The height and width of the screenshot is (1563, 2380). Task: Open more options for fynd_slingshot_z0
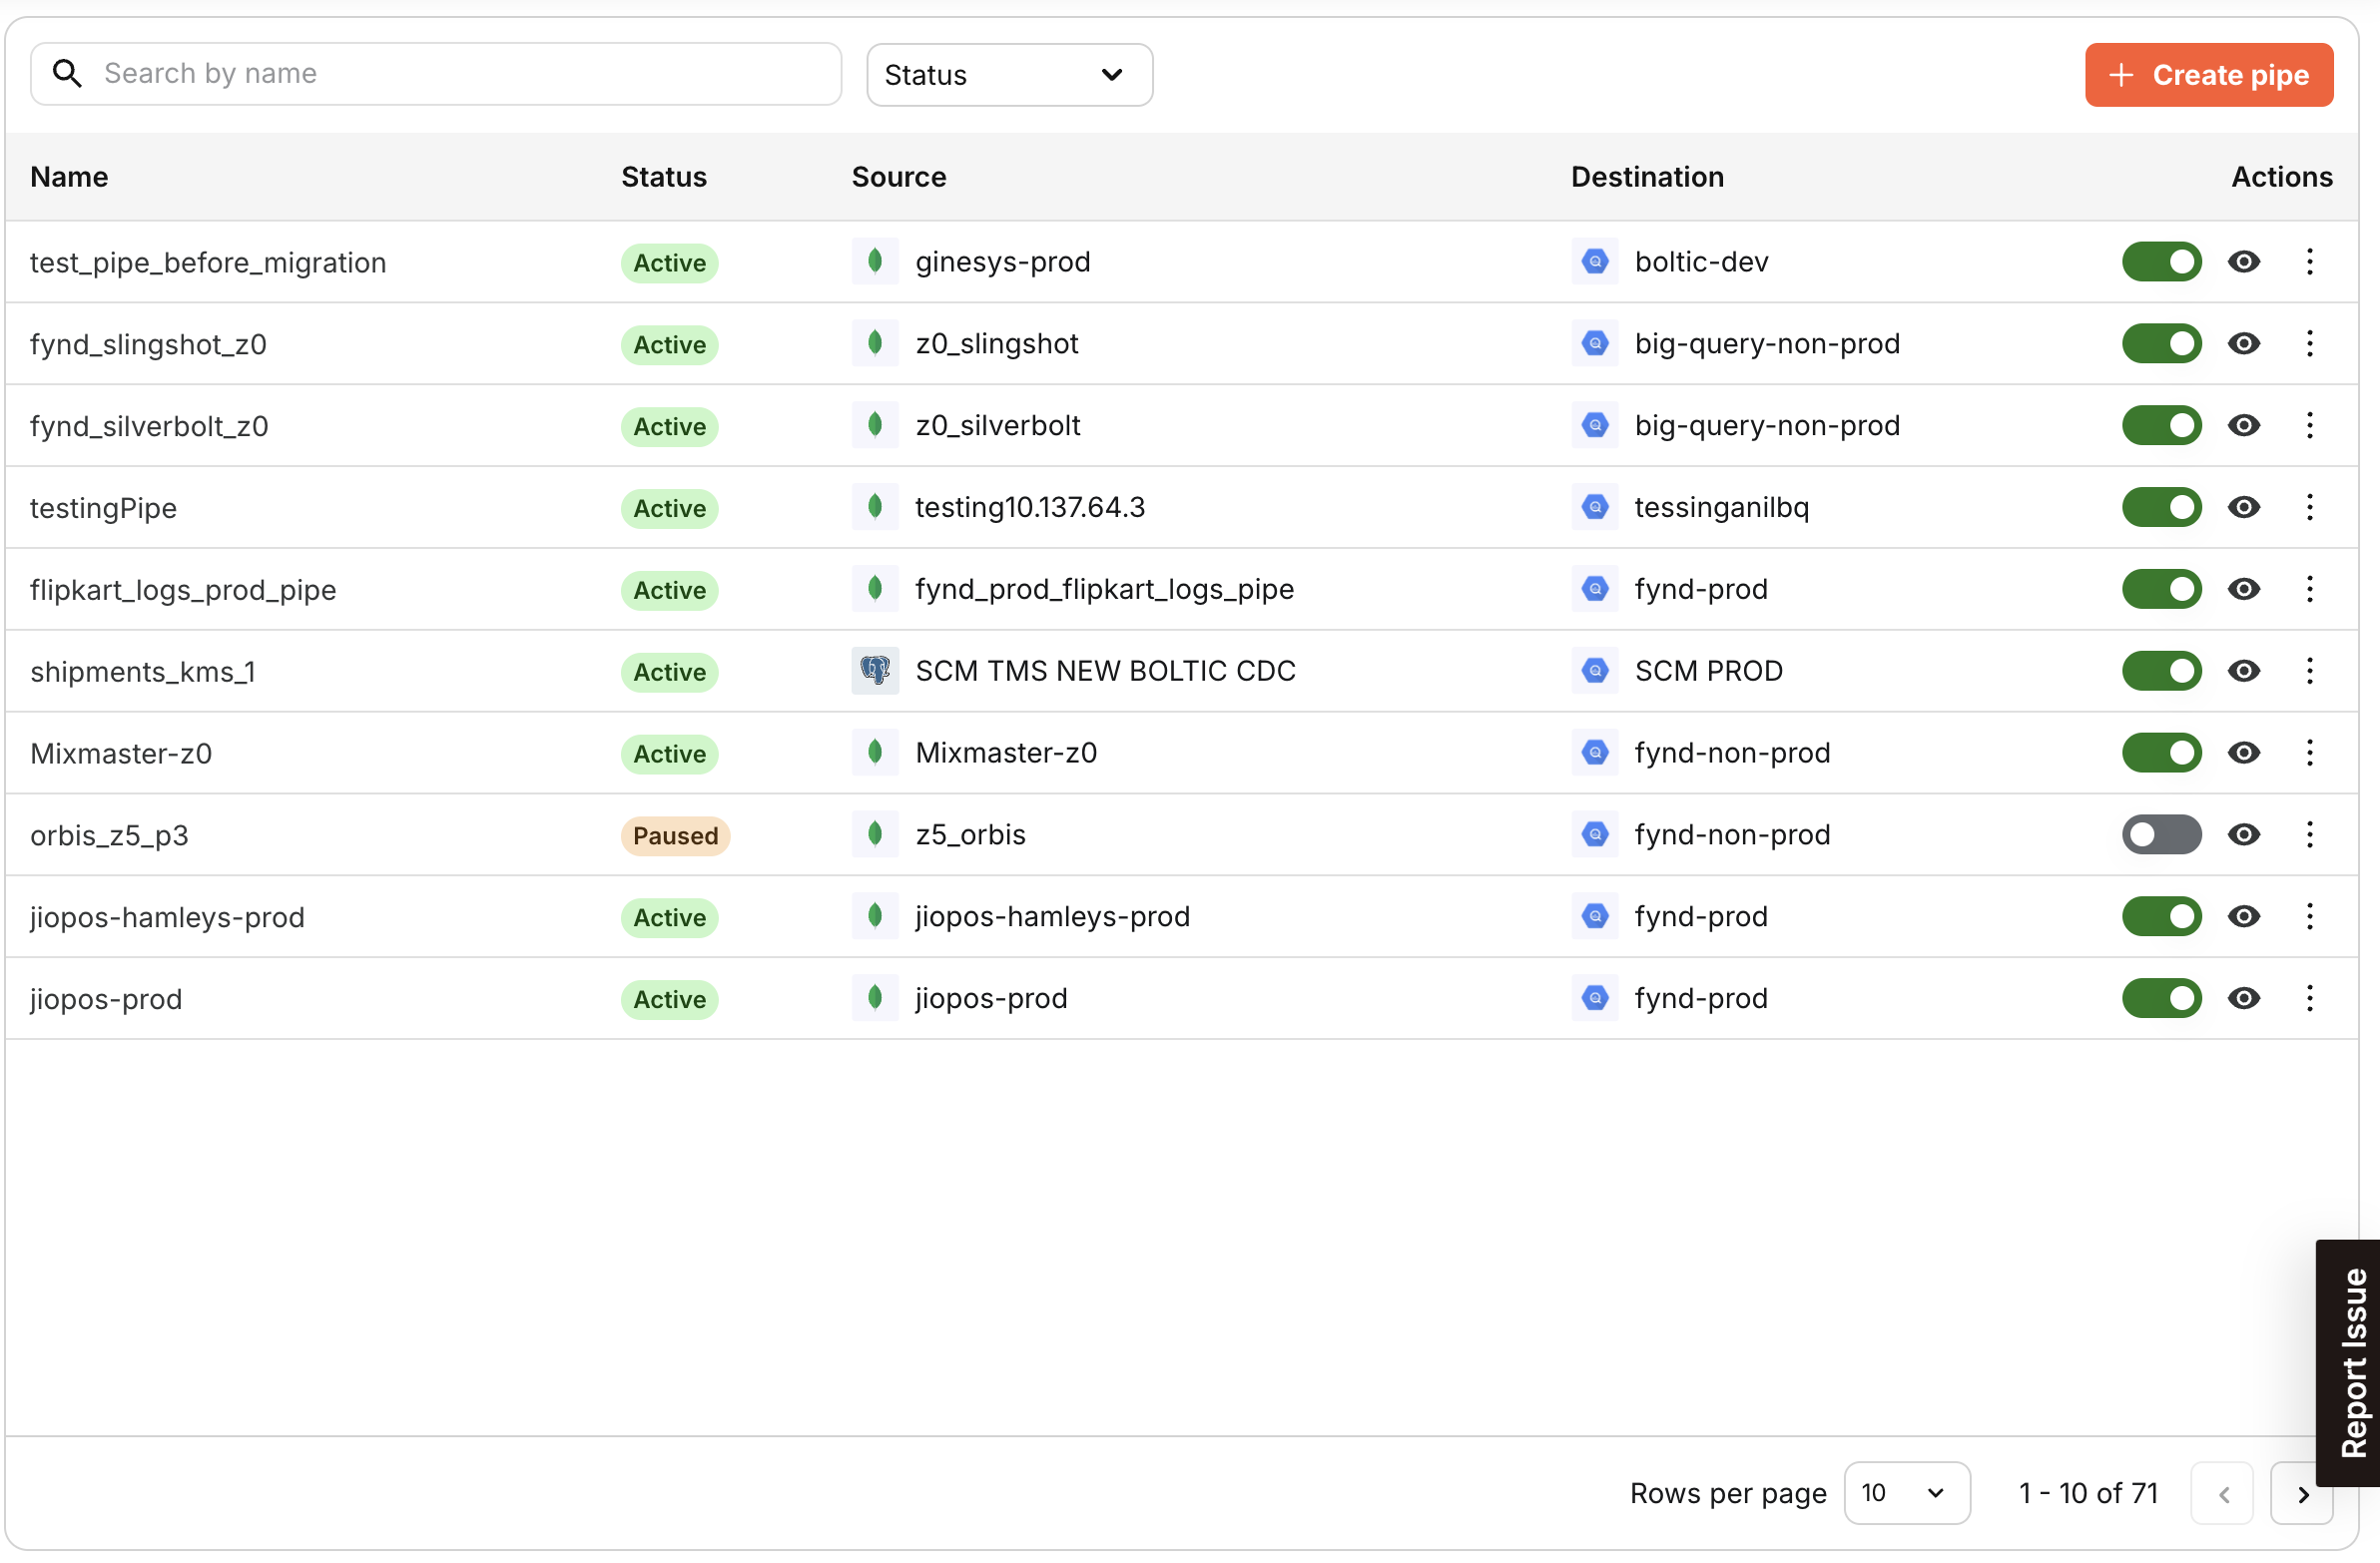(x=2310, y=344)
